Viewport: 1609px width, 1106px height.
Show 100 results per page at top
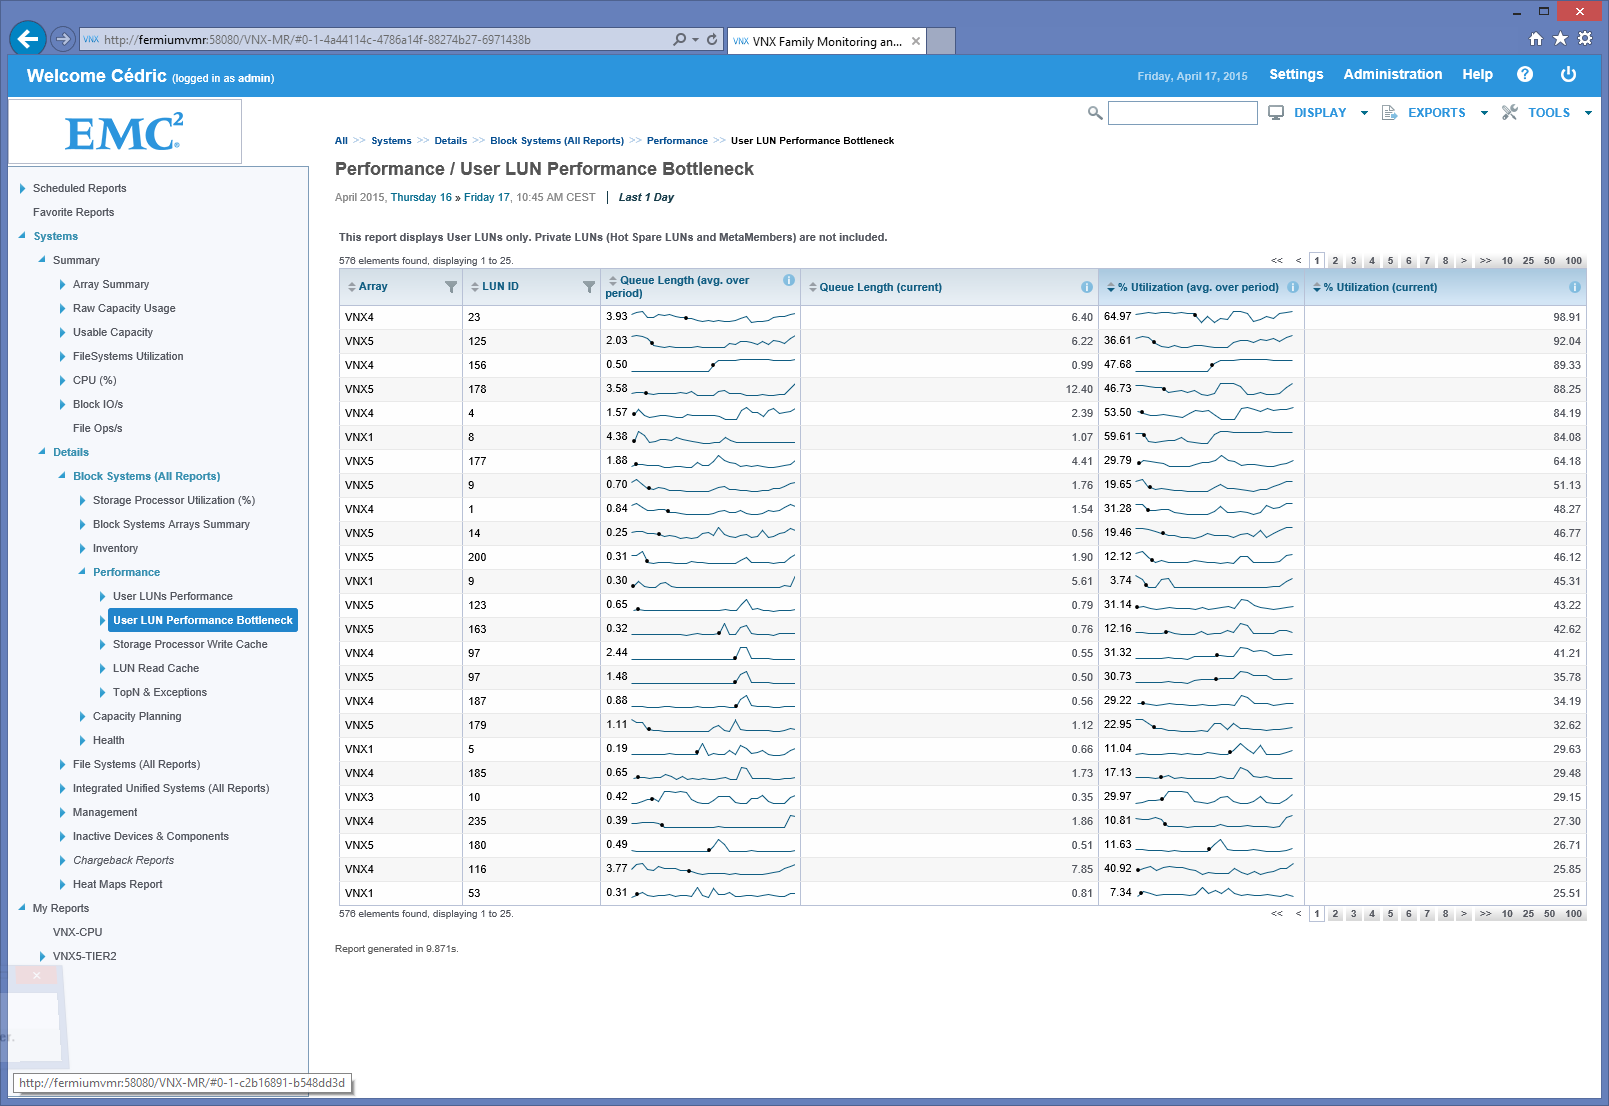pos(1573,261)
